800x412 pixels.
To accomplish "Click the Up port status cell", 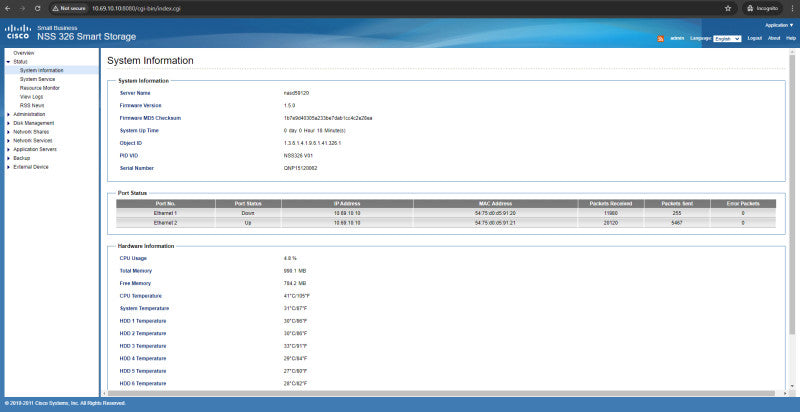I will (x=248, y=223).
